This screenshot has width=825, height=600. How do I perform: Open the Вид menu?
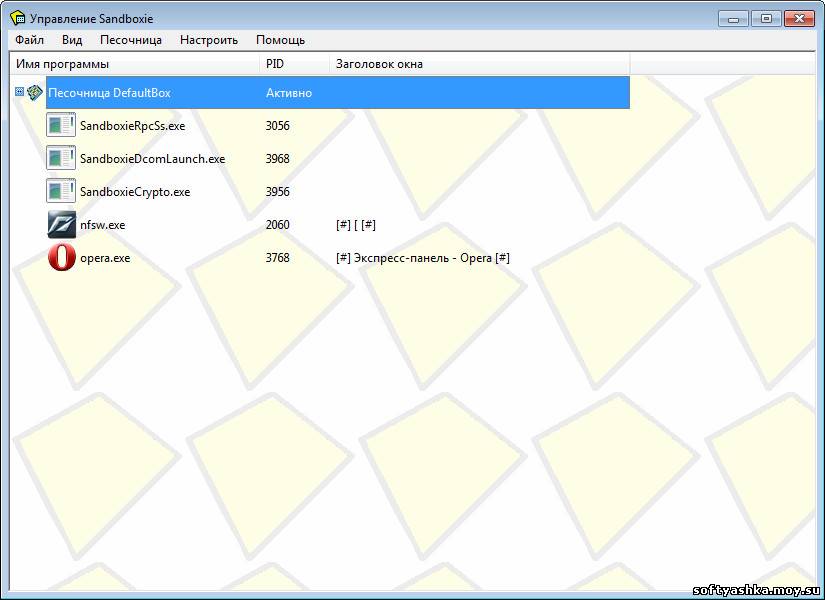[x=72, y=40]
